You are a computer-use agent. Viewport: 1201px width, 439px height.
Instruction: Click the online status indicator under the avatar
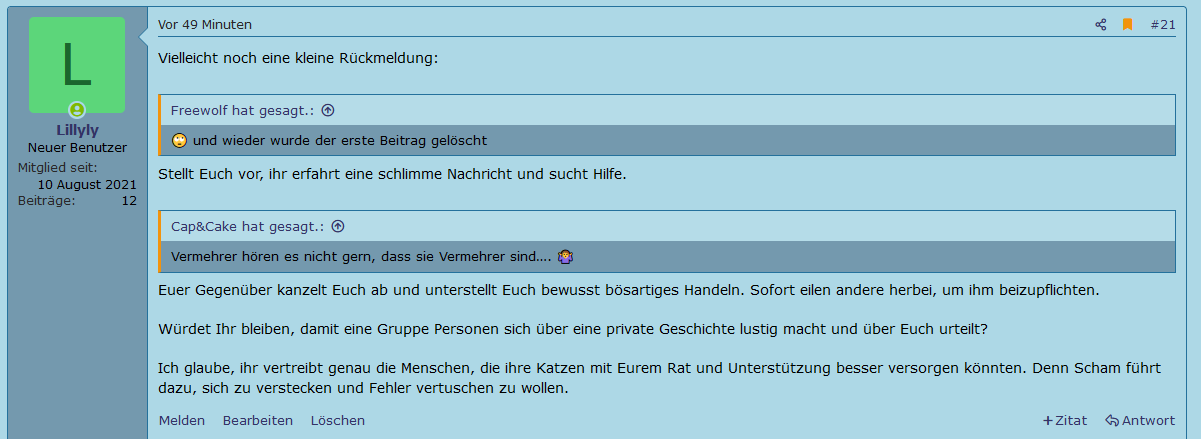pos(77,110)
